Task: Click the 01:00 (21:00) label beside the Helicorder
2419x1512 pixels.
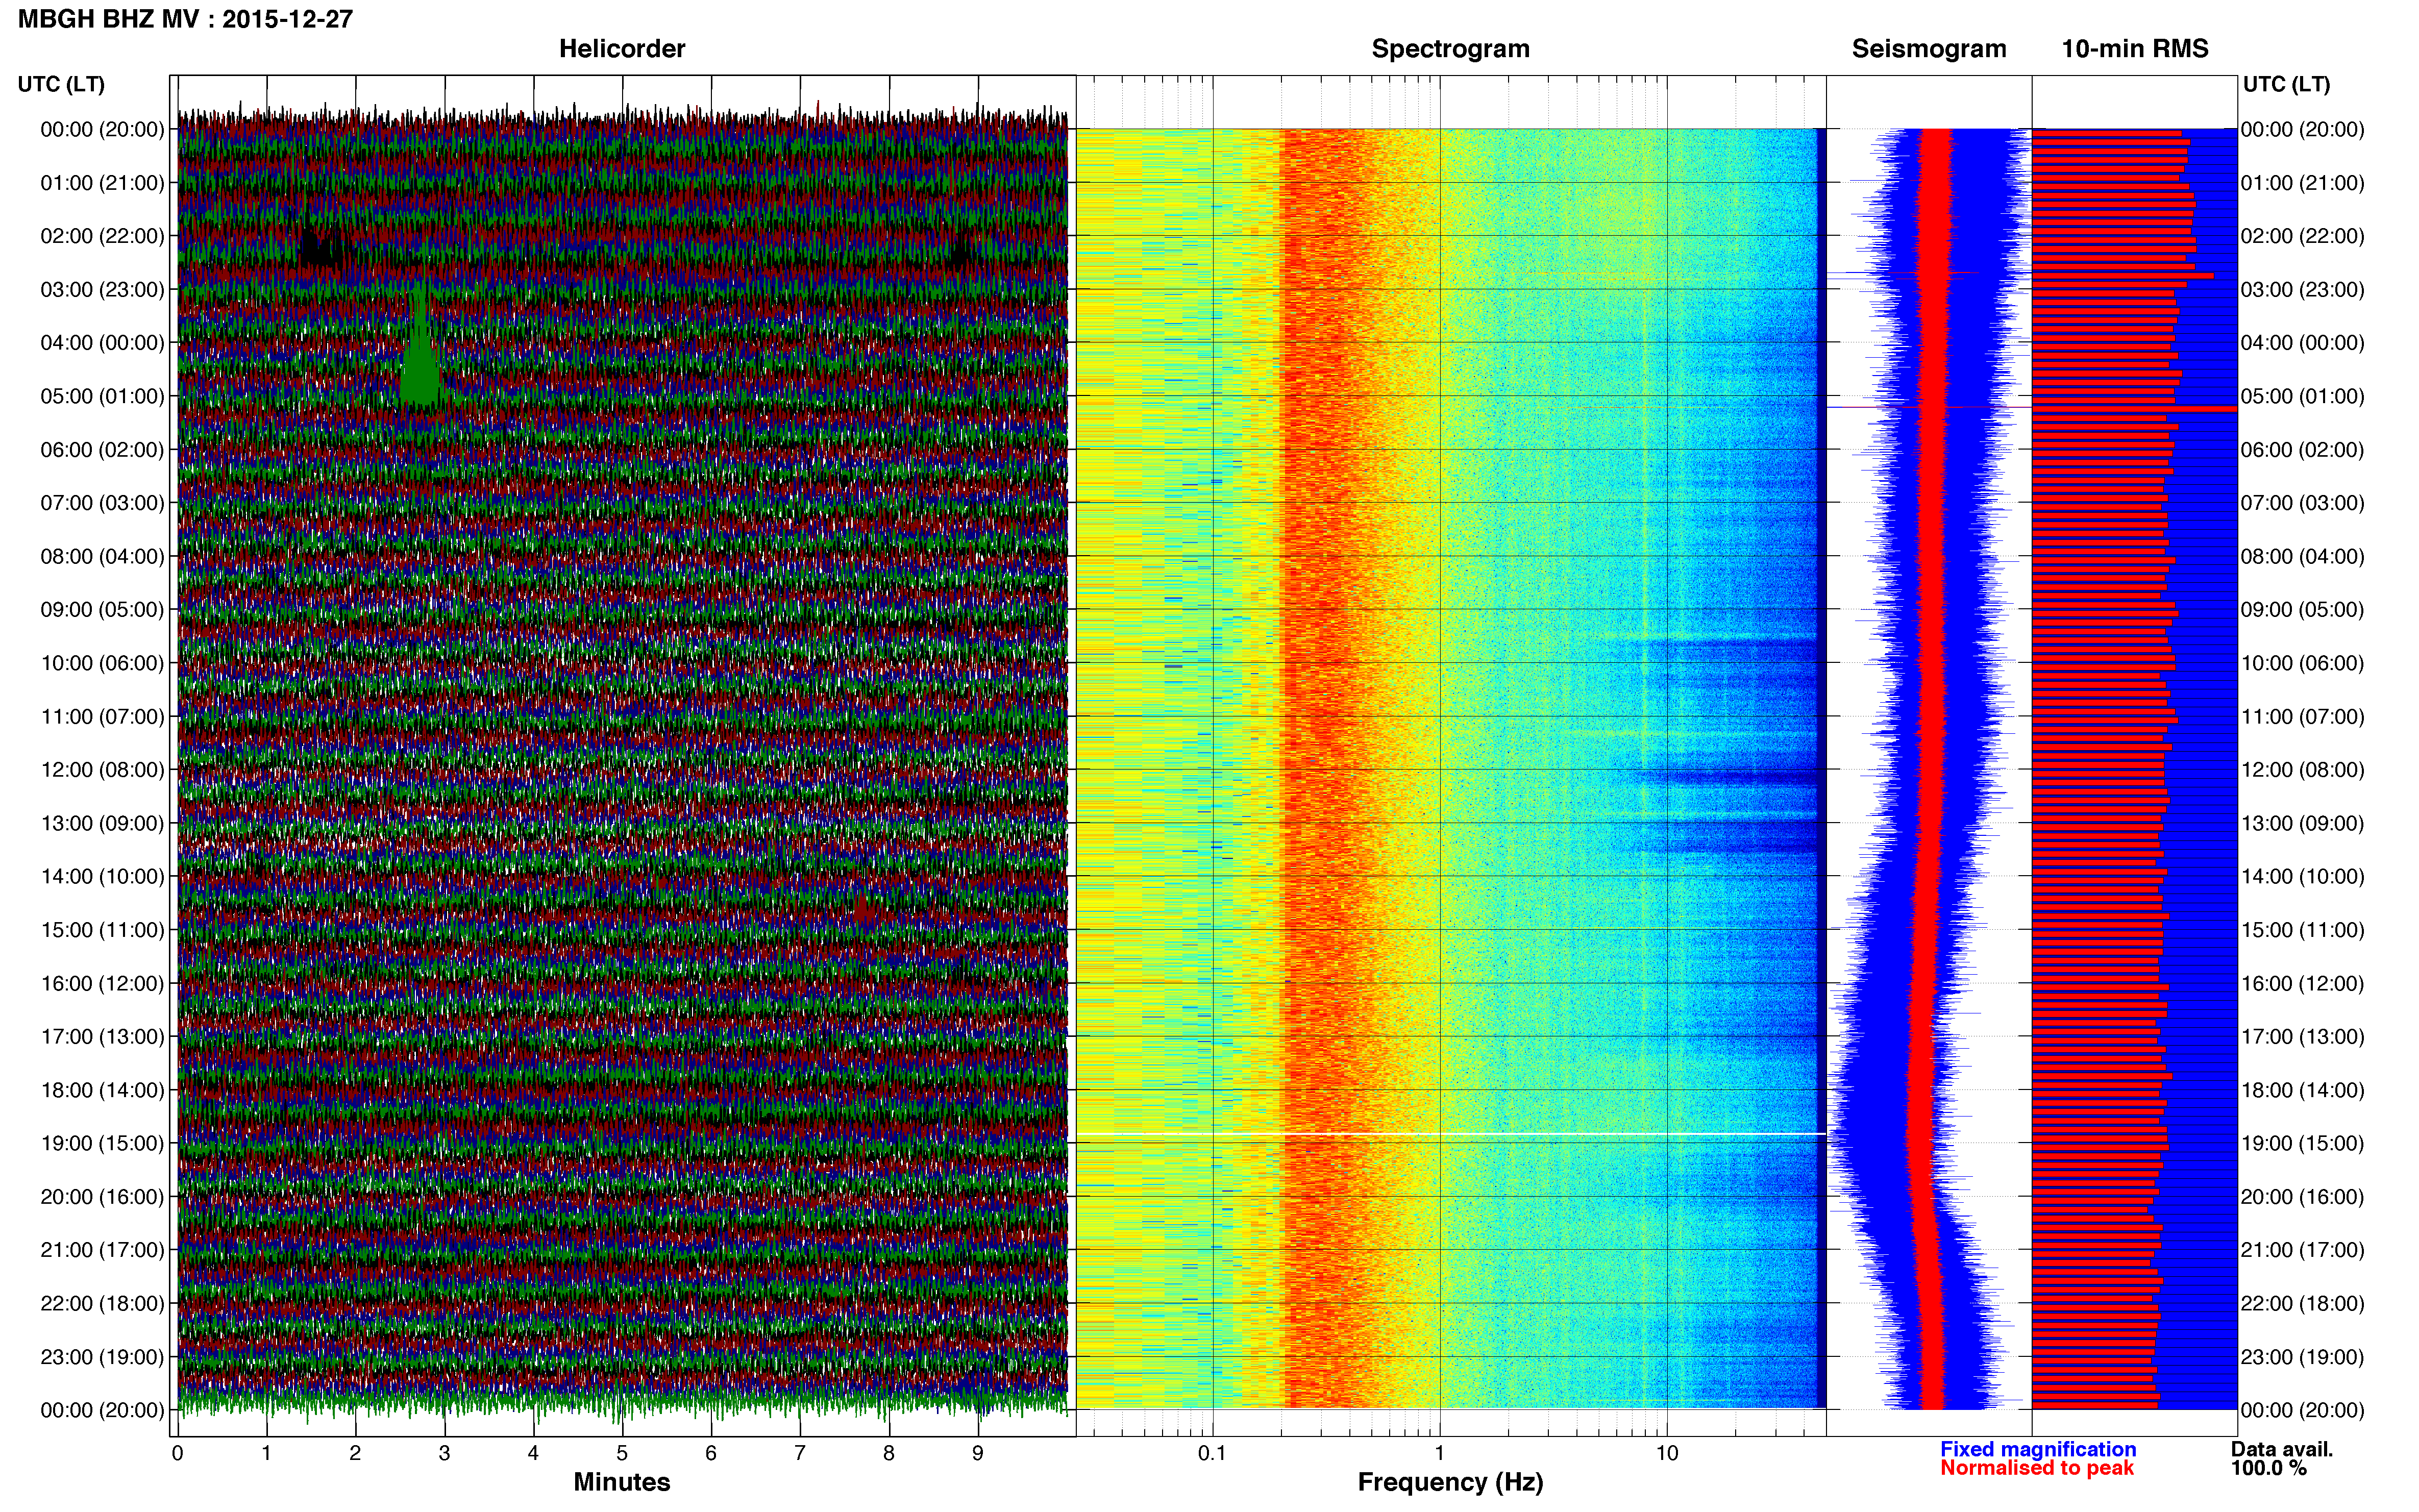Action: coord(102,183)
